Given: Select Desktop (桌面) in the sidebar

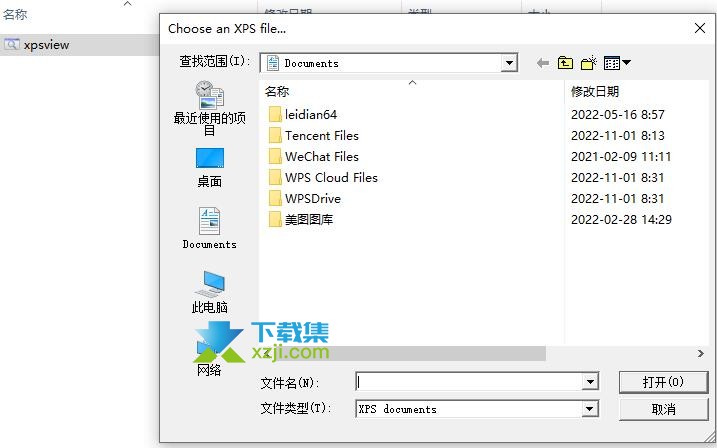Looking at the screenshot, I should click(x=209, y=167).
